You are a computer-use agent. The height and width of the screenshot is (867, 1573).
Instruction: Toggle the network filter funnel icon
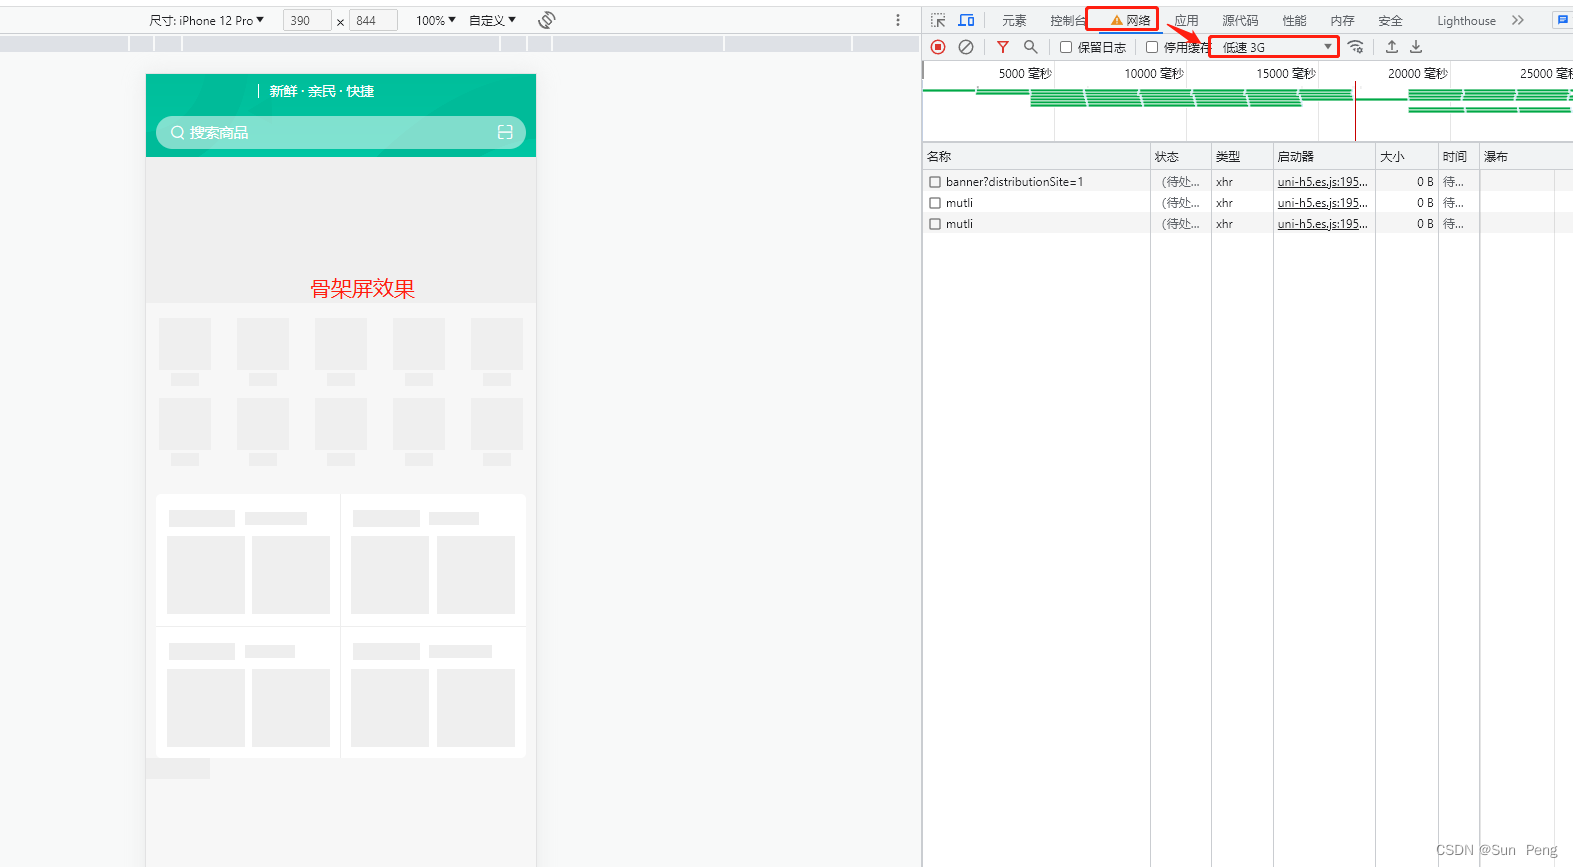[x=1003, y=47]
